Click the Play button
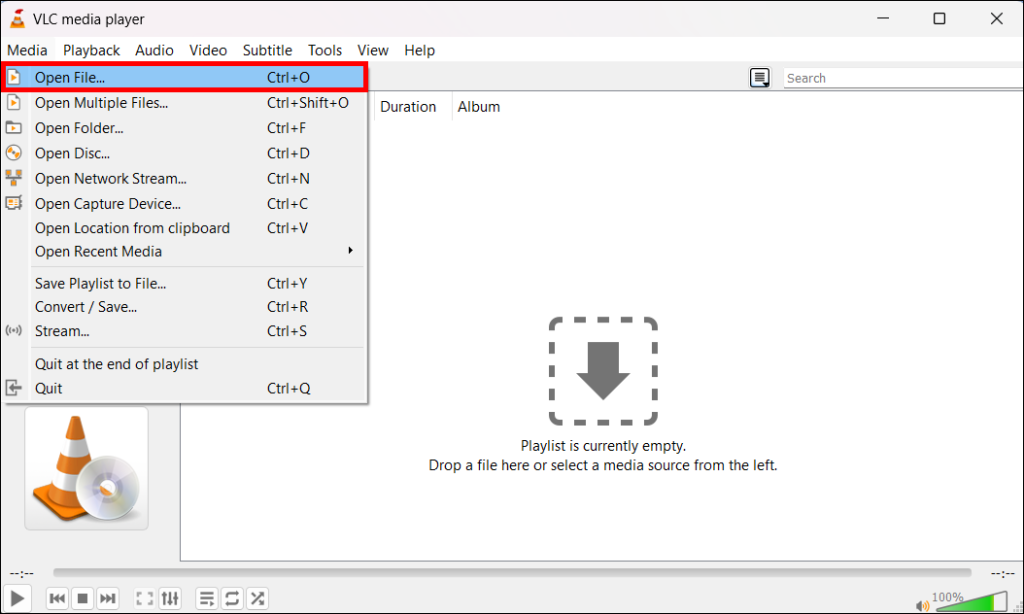 point(17,598)
